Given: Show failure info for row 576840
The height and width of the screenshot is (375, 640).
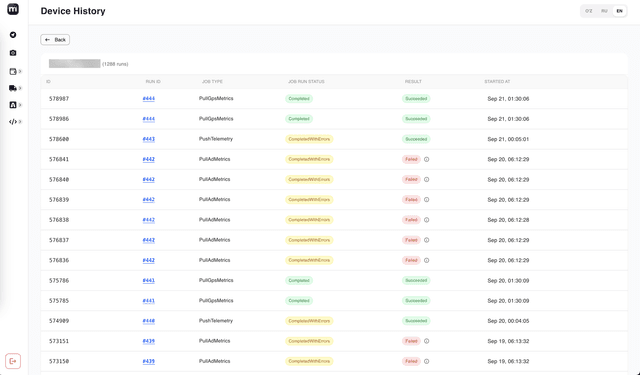Looking at the screenshot, I should pyautogui.click(x=427, y=180).
